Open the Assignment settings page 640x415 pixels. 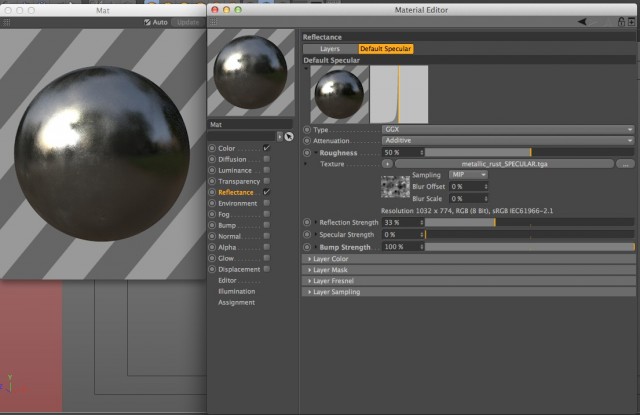[237, 302]
